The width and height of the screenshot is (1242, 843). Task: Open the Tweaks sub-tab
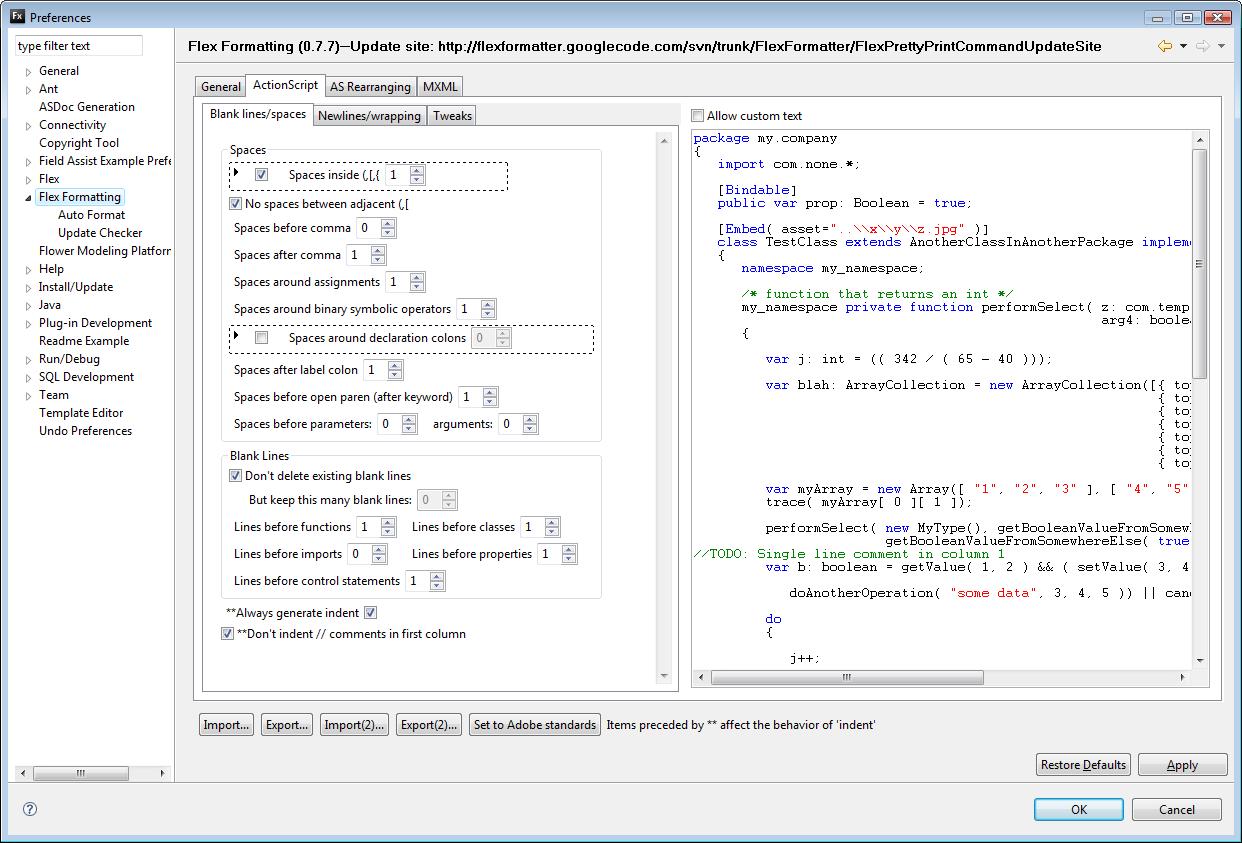pos(452,116)
